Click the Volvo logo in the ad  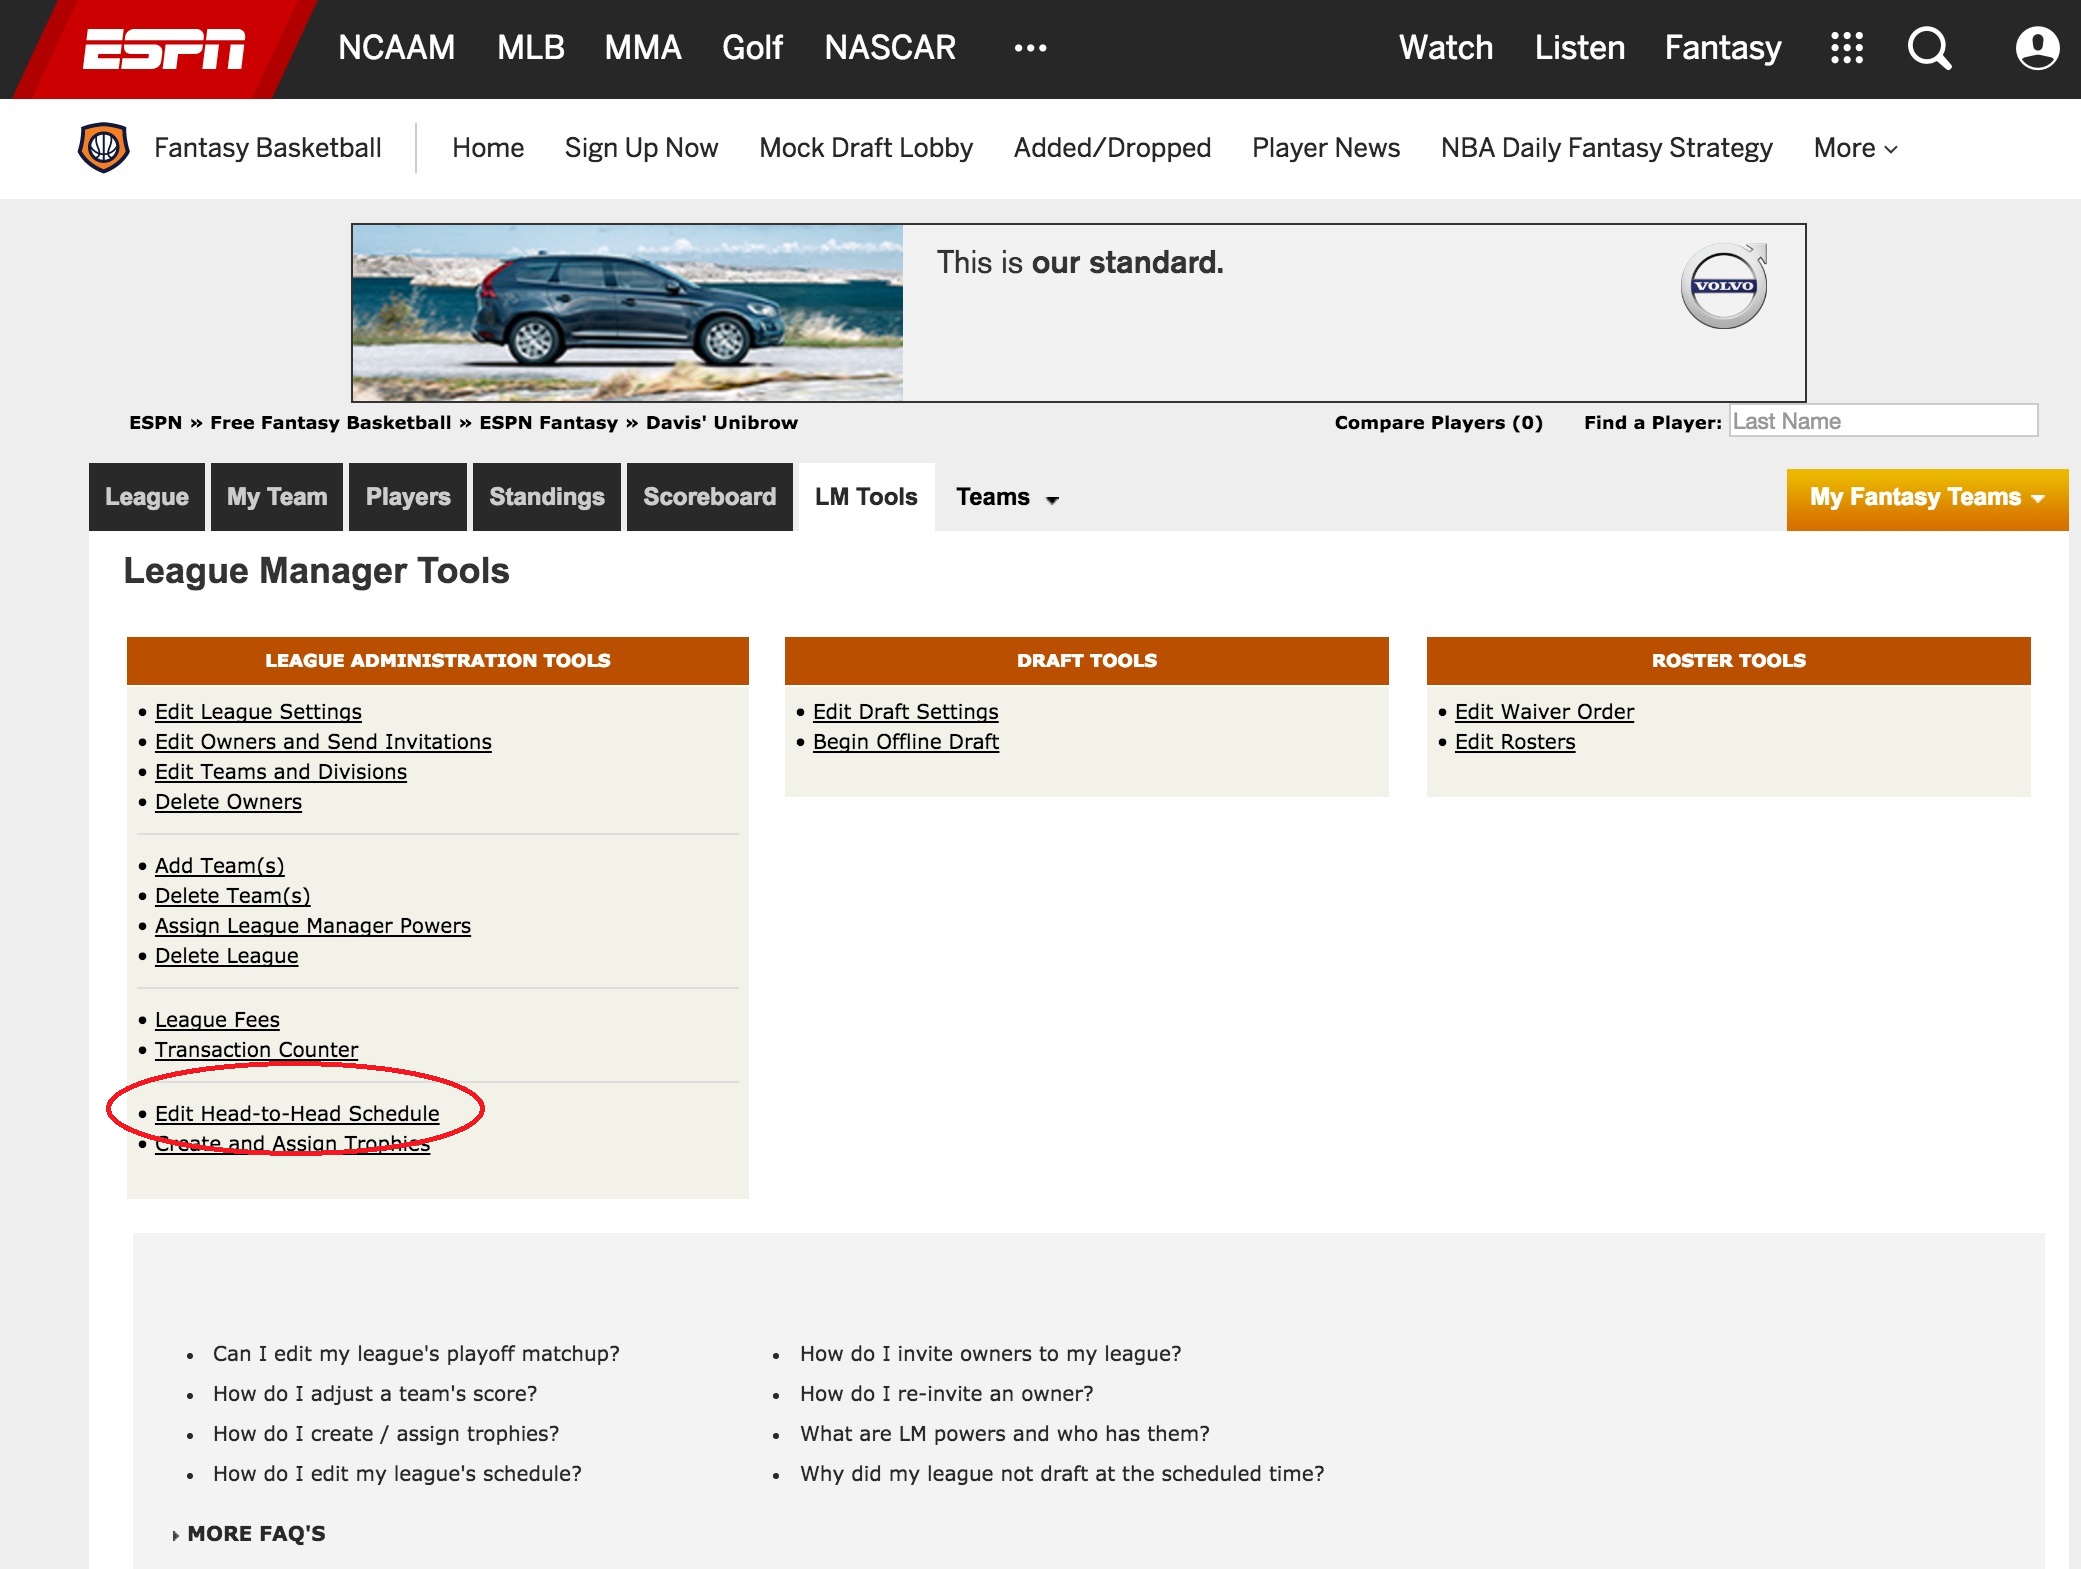1724,286
